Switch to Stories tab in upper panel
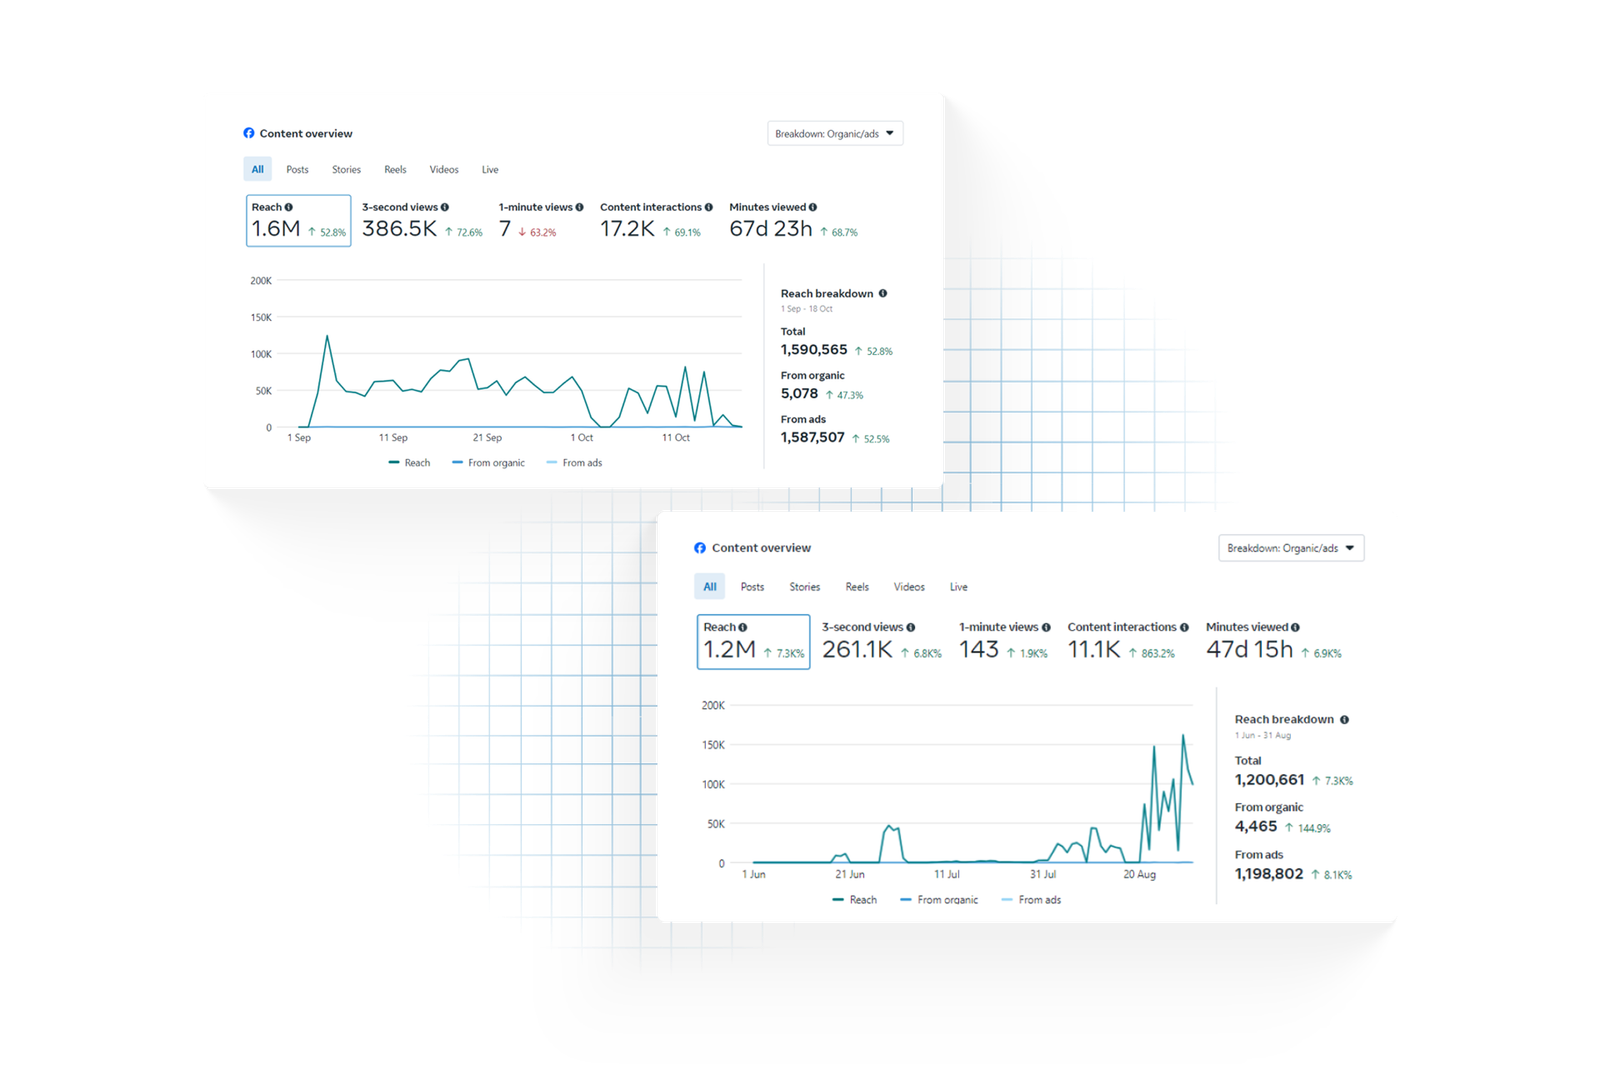This screenshot has height=1090, width=1600. (x=346, y=169)
